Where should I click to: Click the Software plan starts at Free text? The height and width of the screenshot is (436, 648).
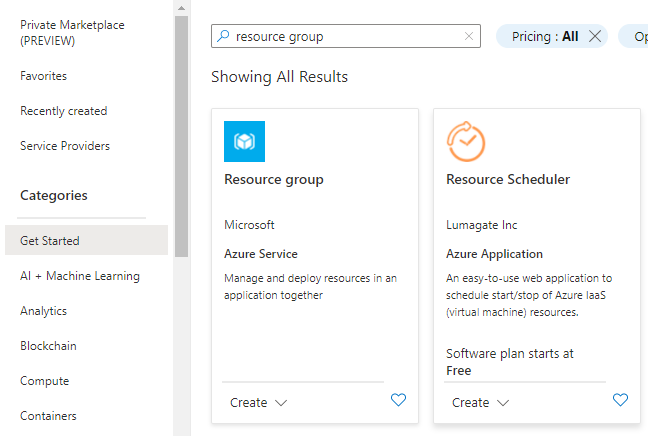click(x=510, y=362)
